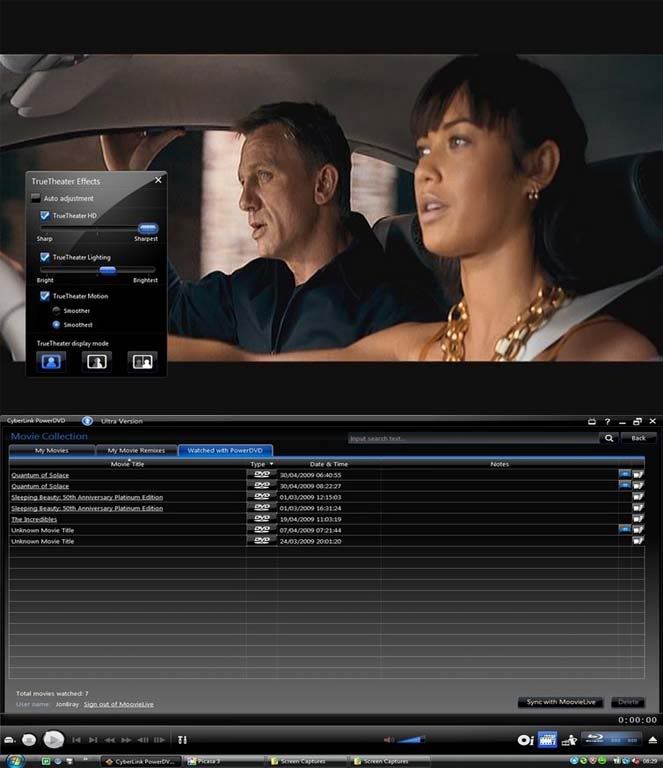The width and height of the screenshot is (663, 768).
Task: Click CyberLink PowerDVD taskbar button
Action: (x=141, y=761)
